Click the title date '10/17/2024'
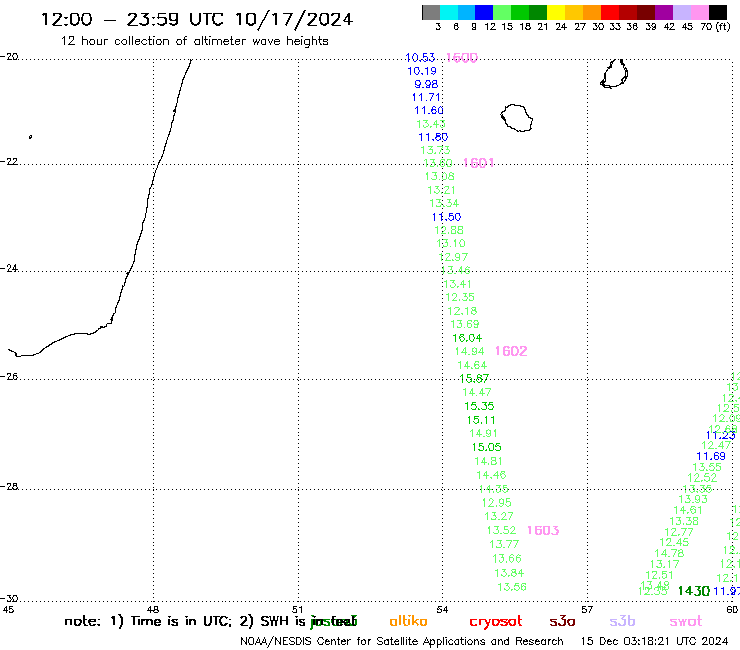The image size is (740, 650). [x=294, y=20]
